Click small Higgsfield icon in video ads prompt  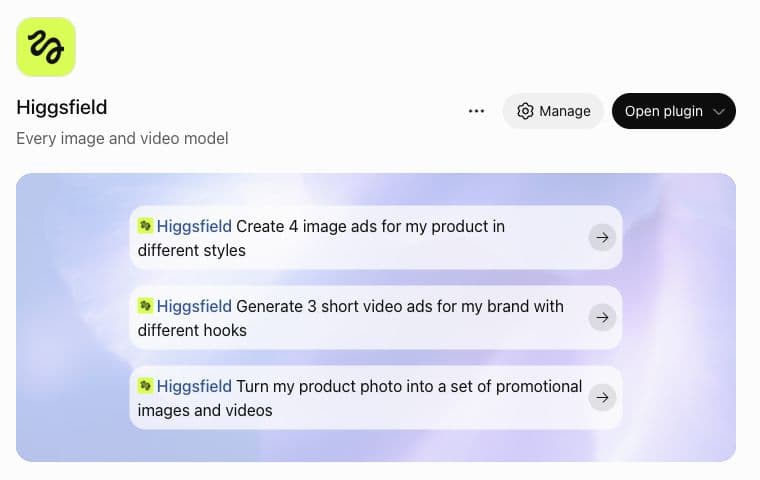pyautogui.click(x=145, y=305)
